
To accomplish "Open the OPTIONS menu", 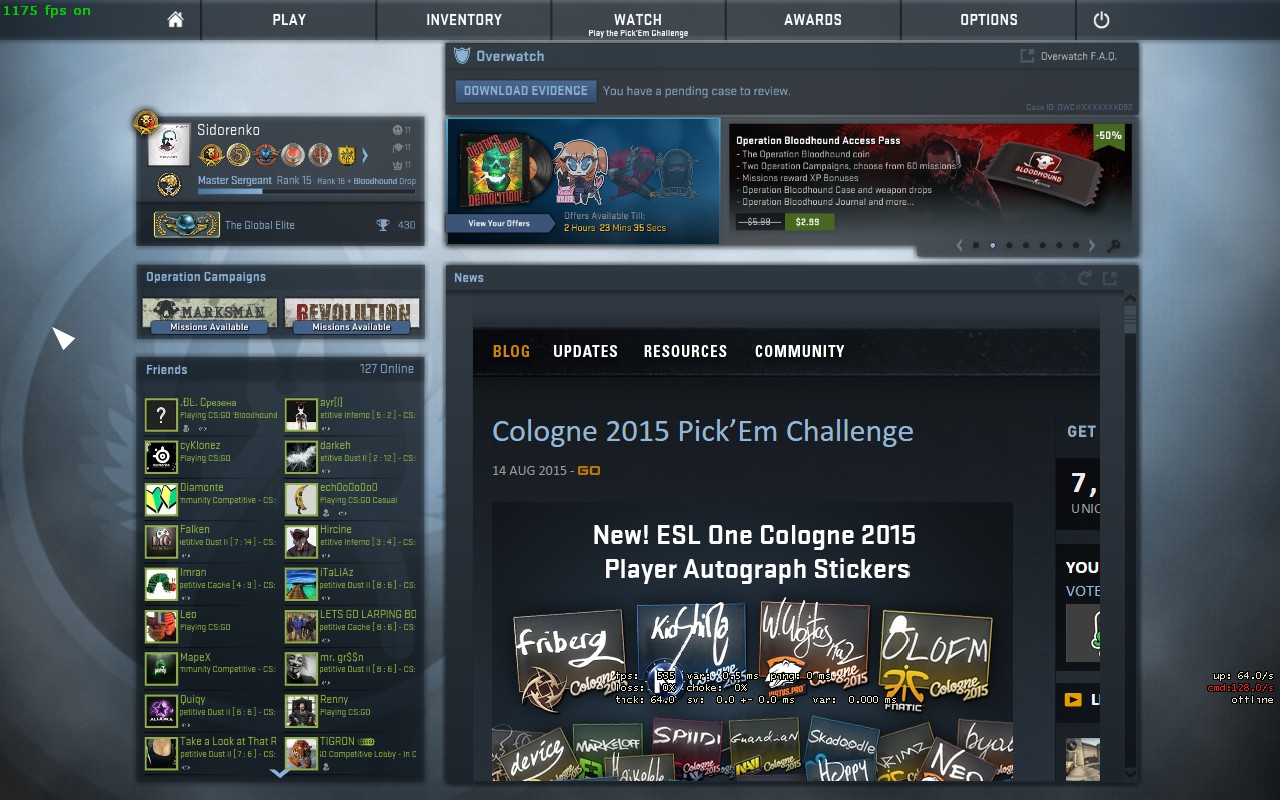I will 989,19.
